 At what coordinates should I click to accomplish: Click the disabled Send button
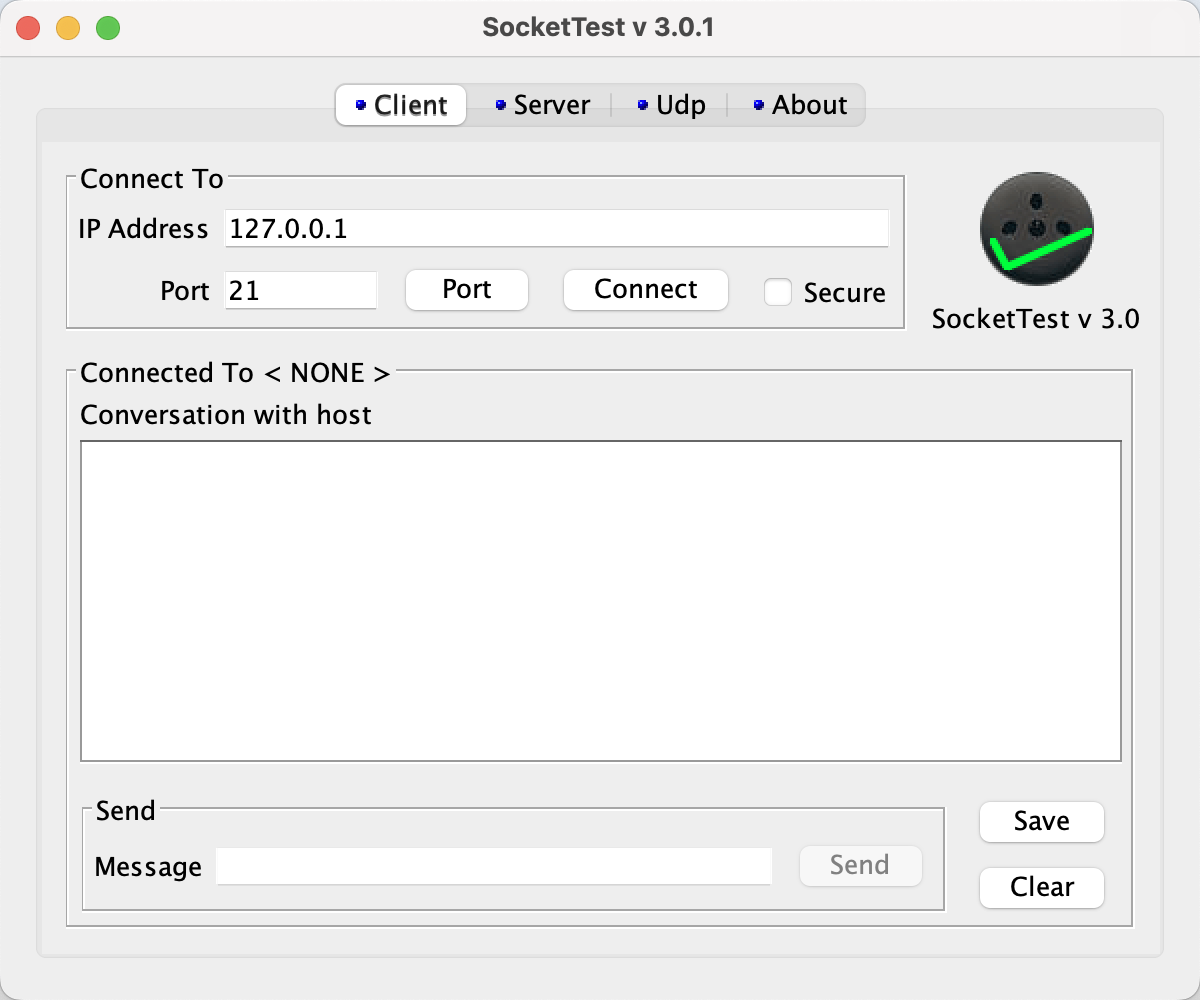[860, 865]
